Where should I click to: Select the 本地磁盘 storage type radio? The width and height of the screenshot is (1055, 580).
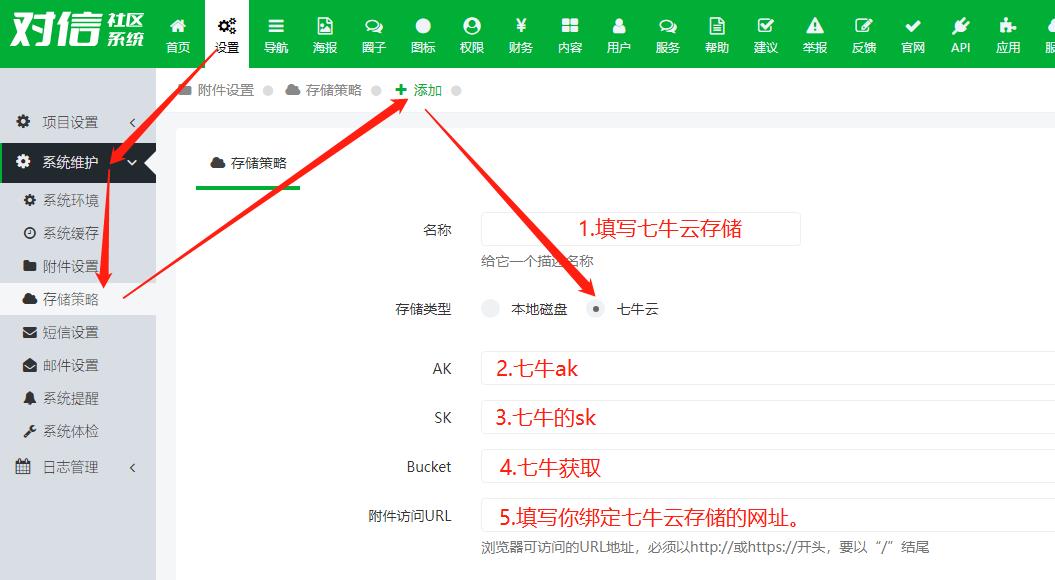tap(490, 309)
